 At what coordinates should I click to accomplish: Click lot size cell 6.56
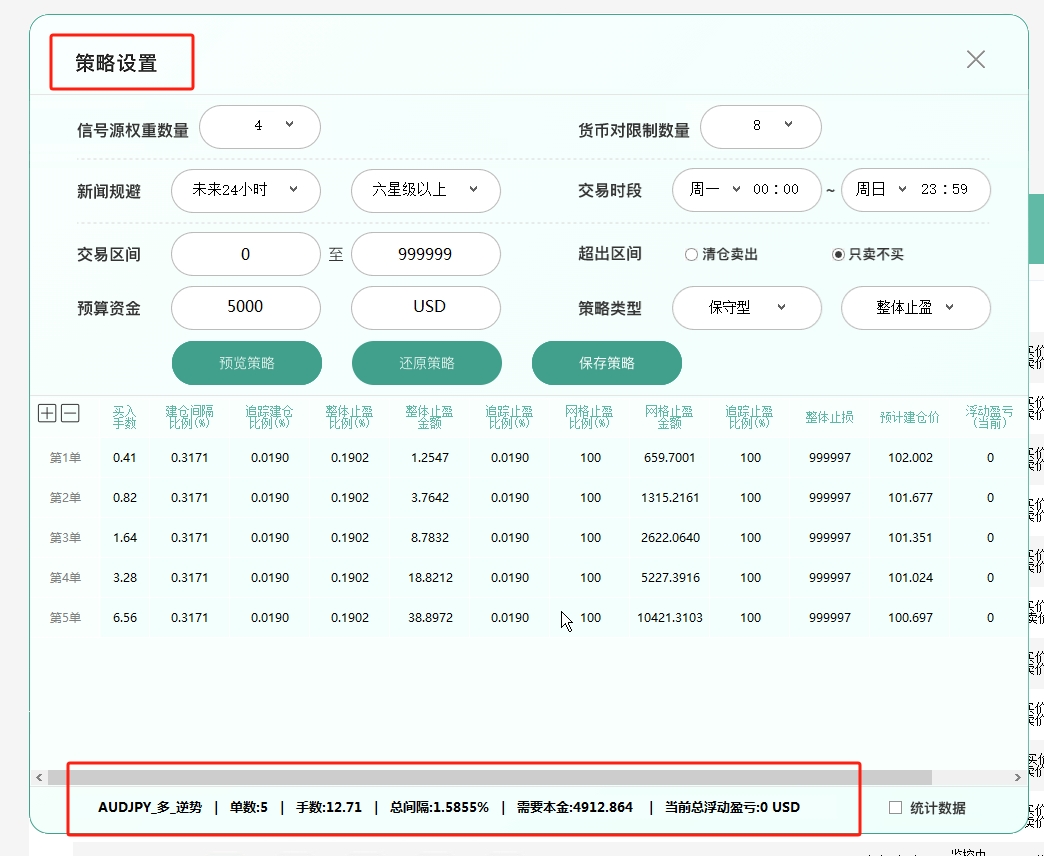coord(125,618)
